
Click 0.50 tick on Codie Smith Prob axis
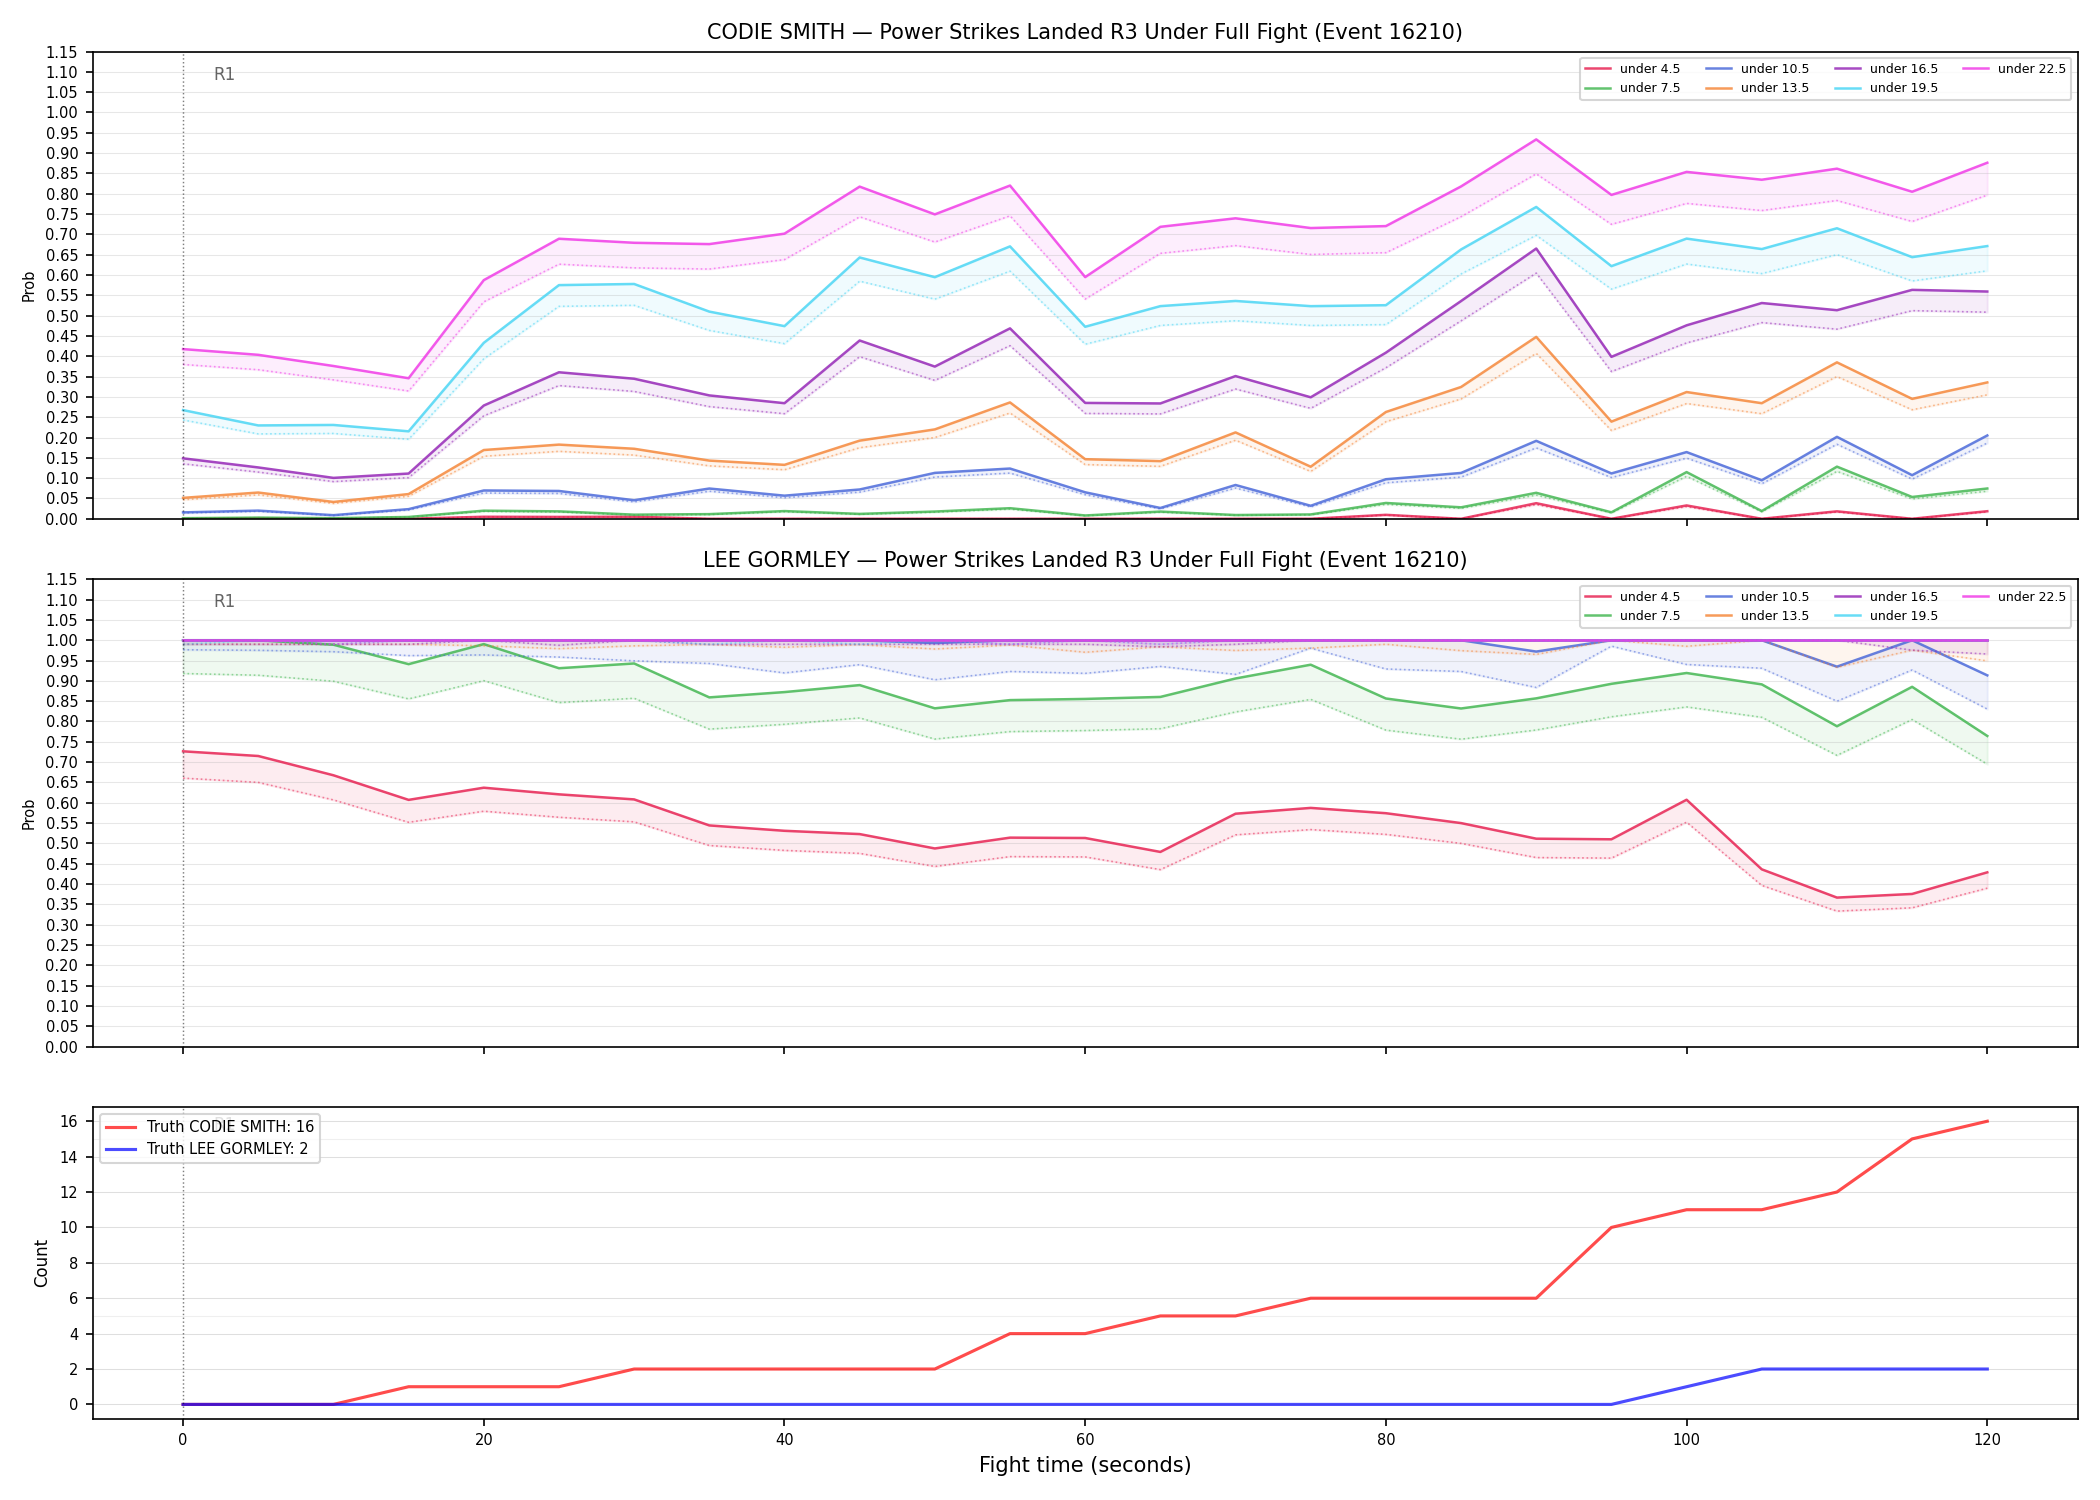point(62,316)
